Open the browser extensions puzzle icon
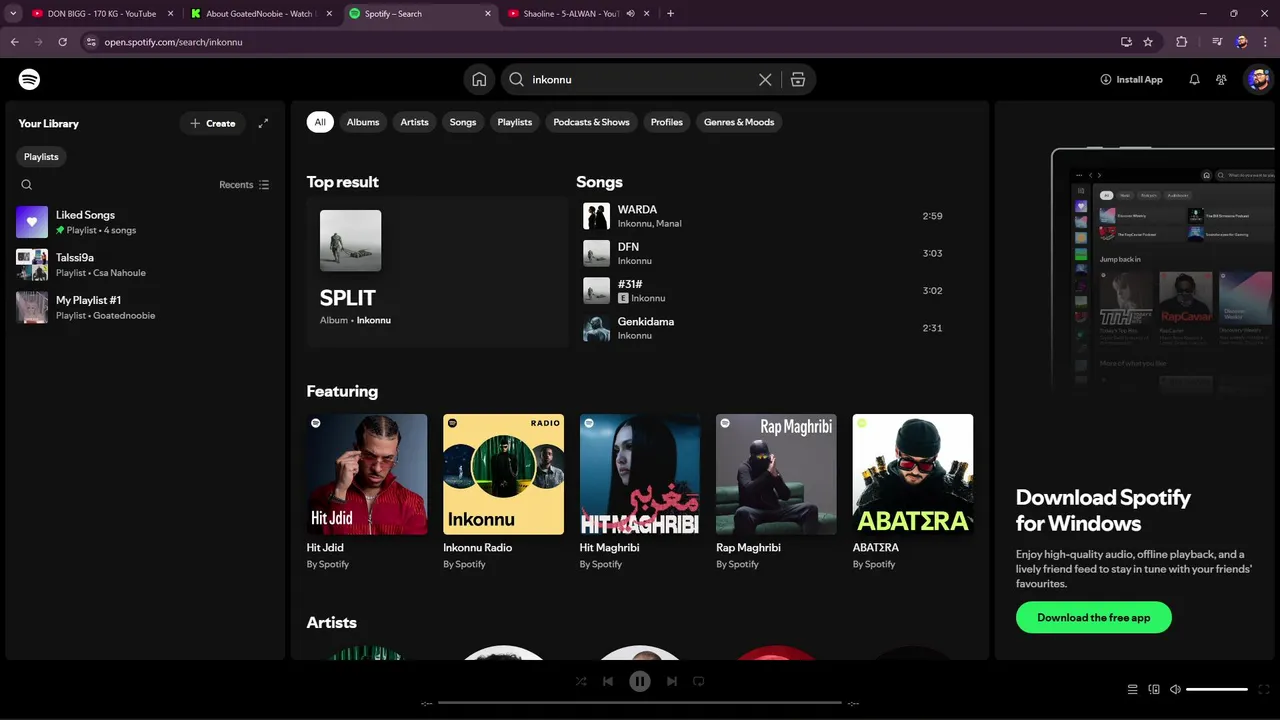The image size is (1280, 720). click(1181, 42)
